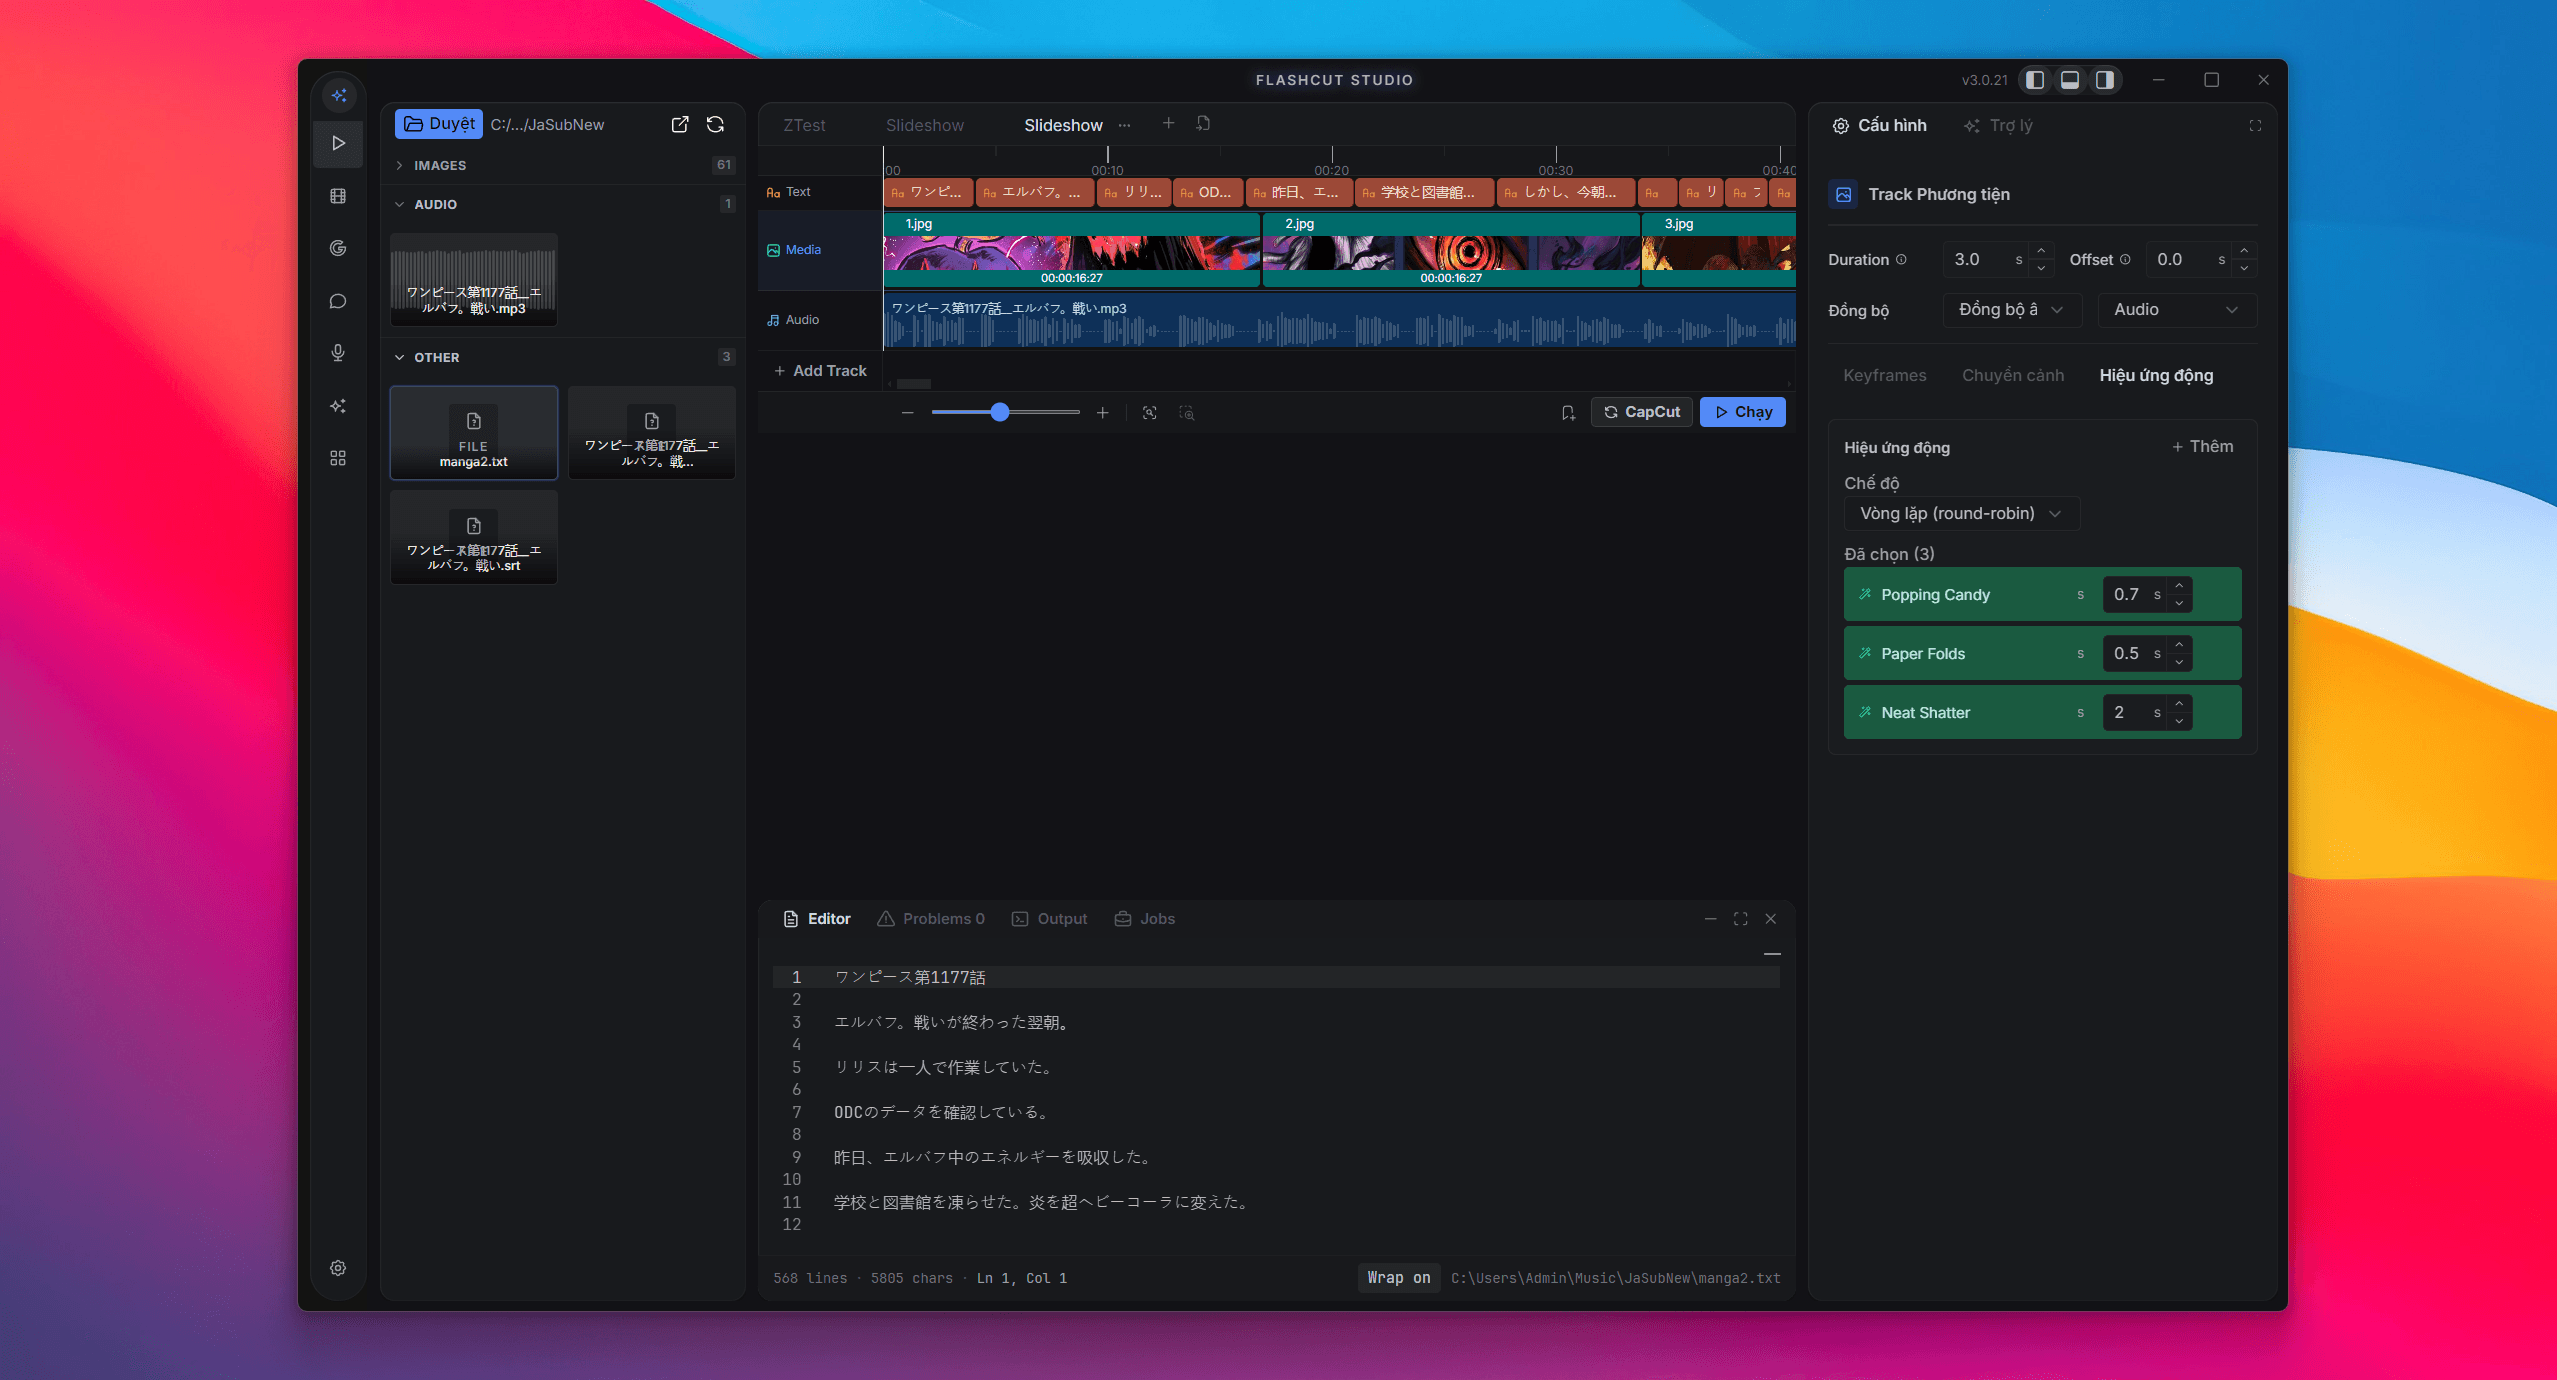Image resolution: width=2557 pixels, height=1380 pixels.
Task: Select the mp3 audio thumbnail in AUDIO
Action: 474,280
